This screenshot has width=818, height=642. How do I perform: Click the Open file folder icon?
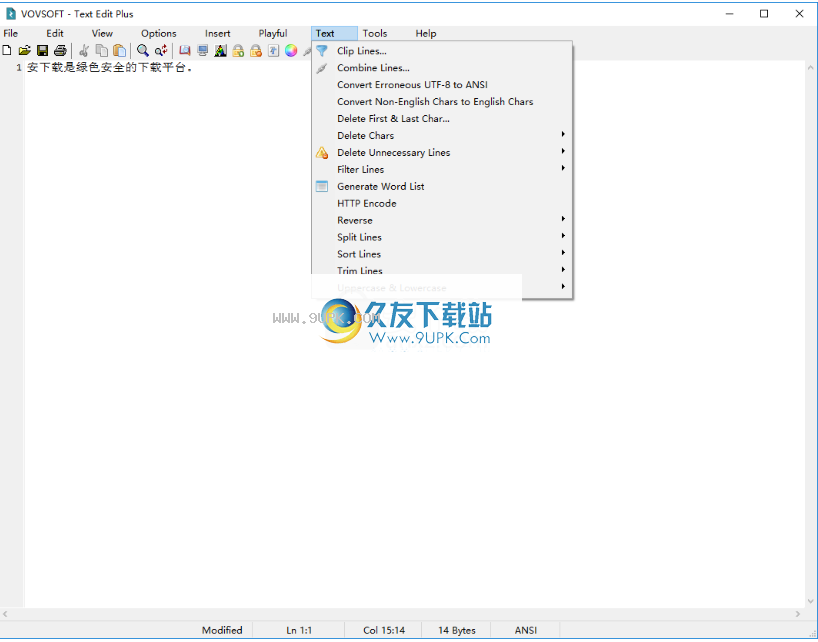click(x=25, y=51)
